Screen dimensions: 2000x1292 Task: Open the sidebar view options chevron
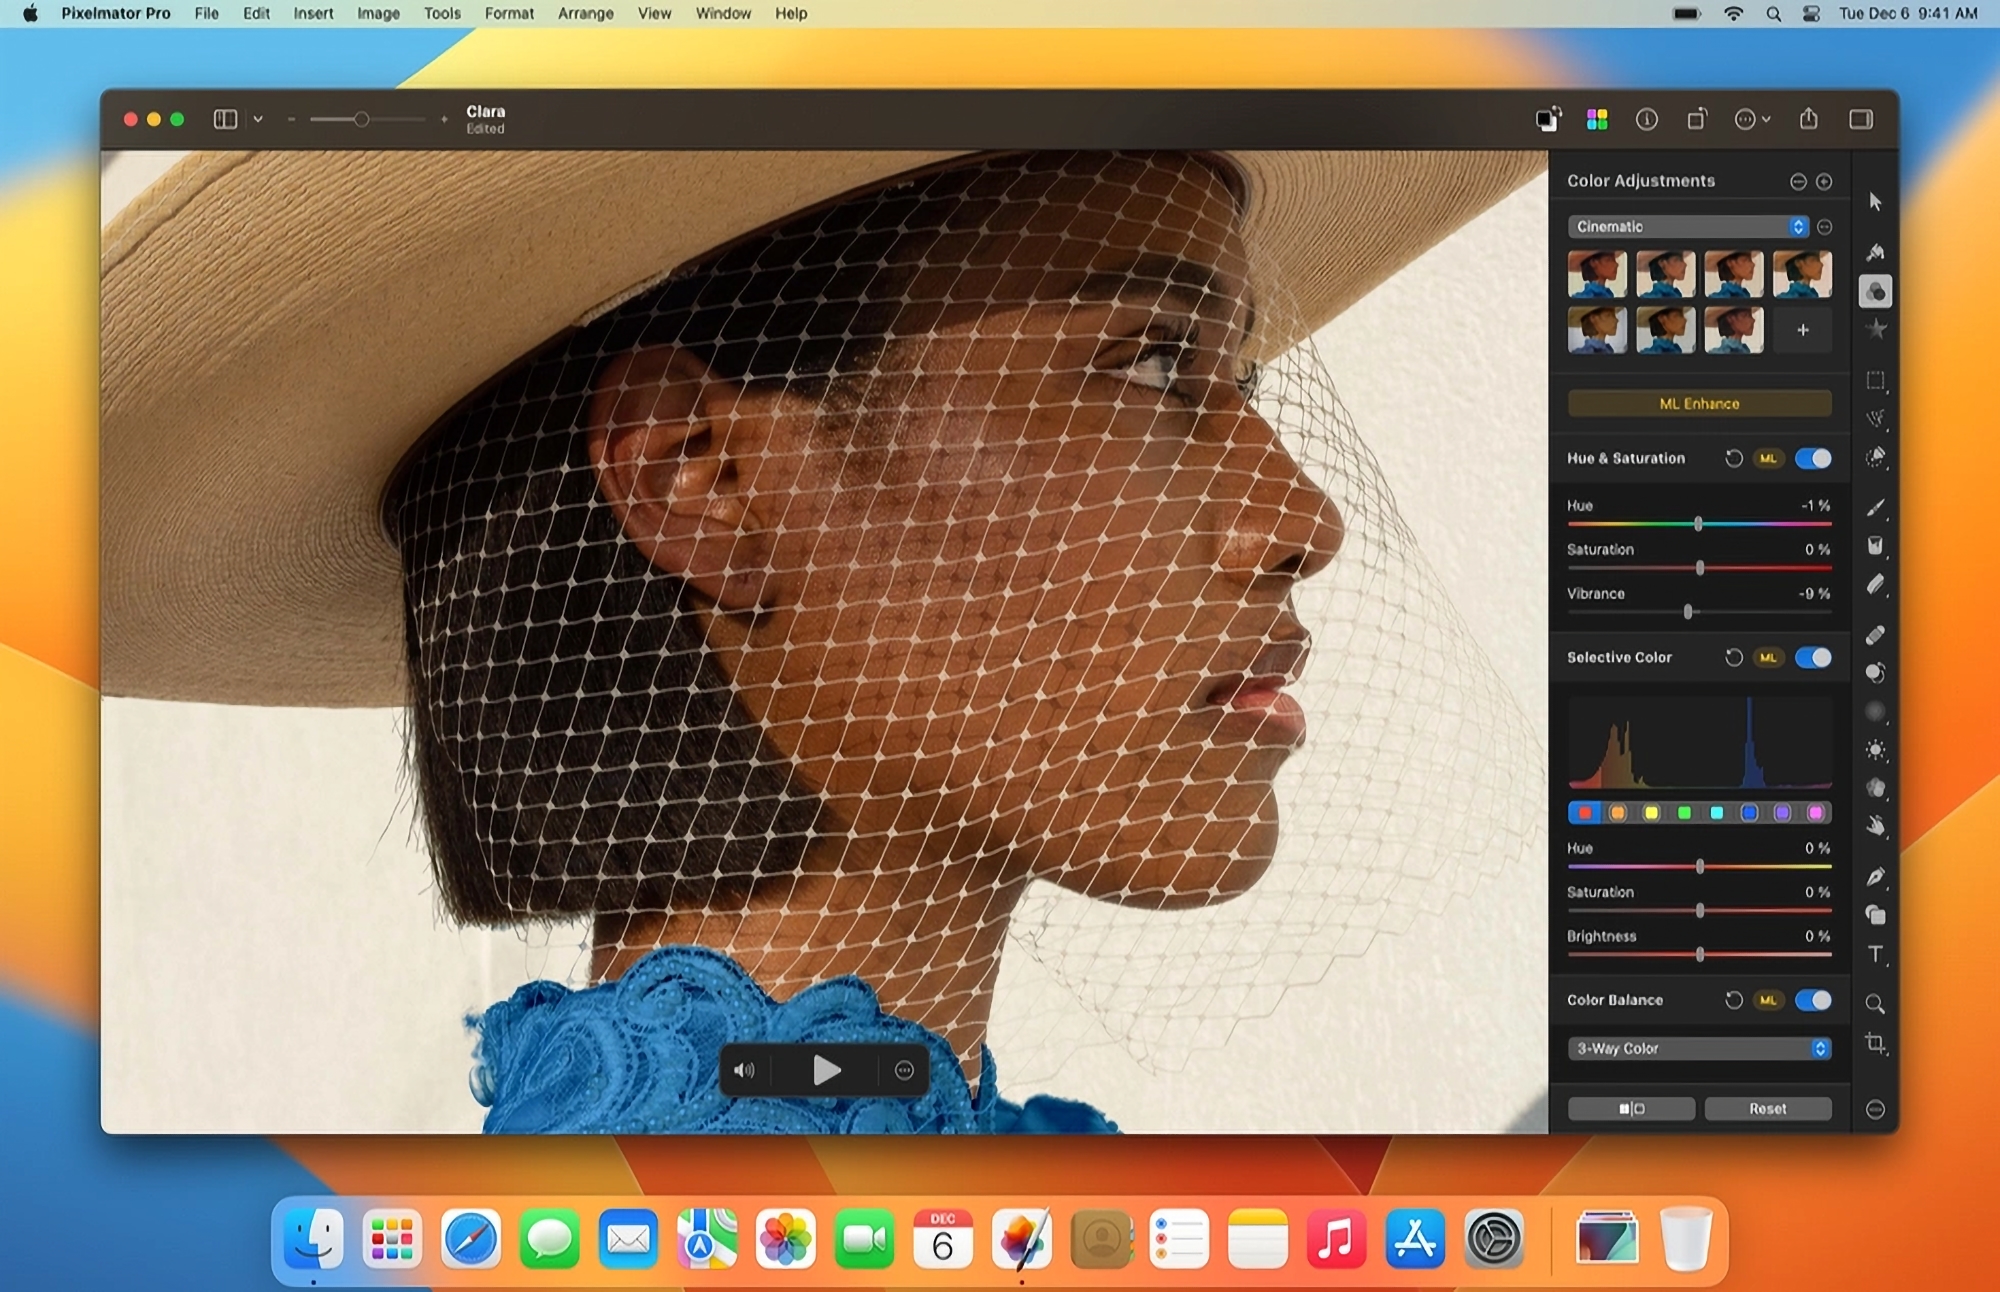tap(258, 119)
